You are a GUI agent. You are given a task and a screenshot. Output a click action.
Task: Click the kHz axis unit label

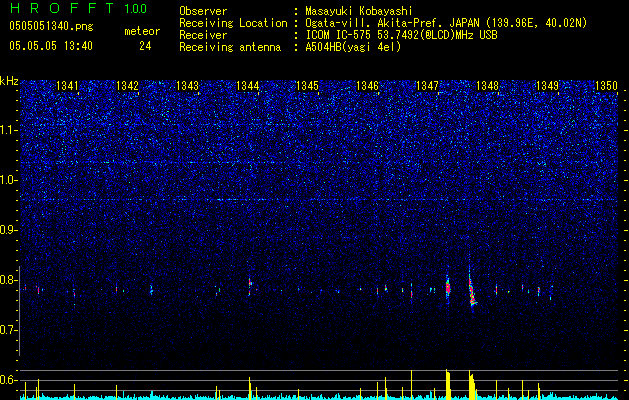[x=9, y=81]
